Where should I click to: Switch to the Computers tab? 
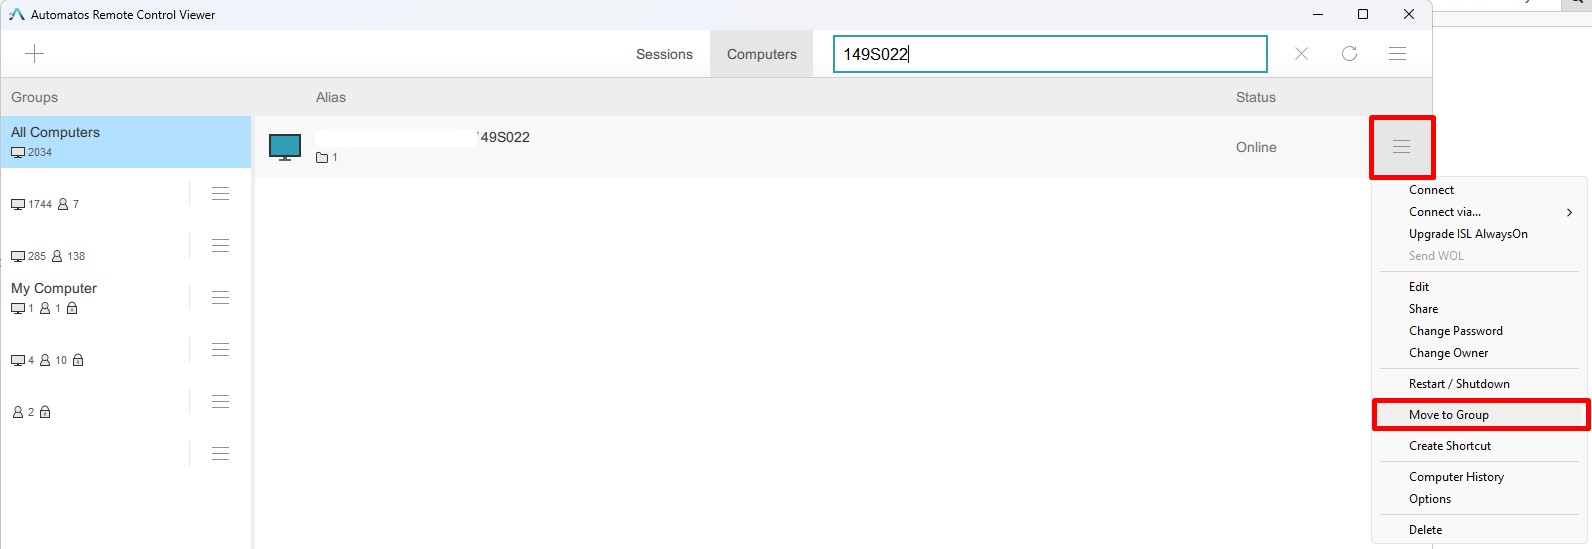pyautogui.click(x=761, y=54)
